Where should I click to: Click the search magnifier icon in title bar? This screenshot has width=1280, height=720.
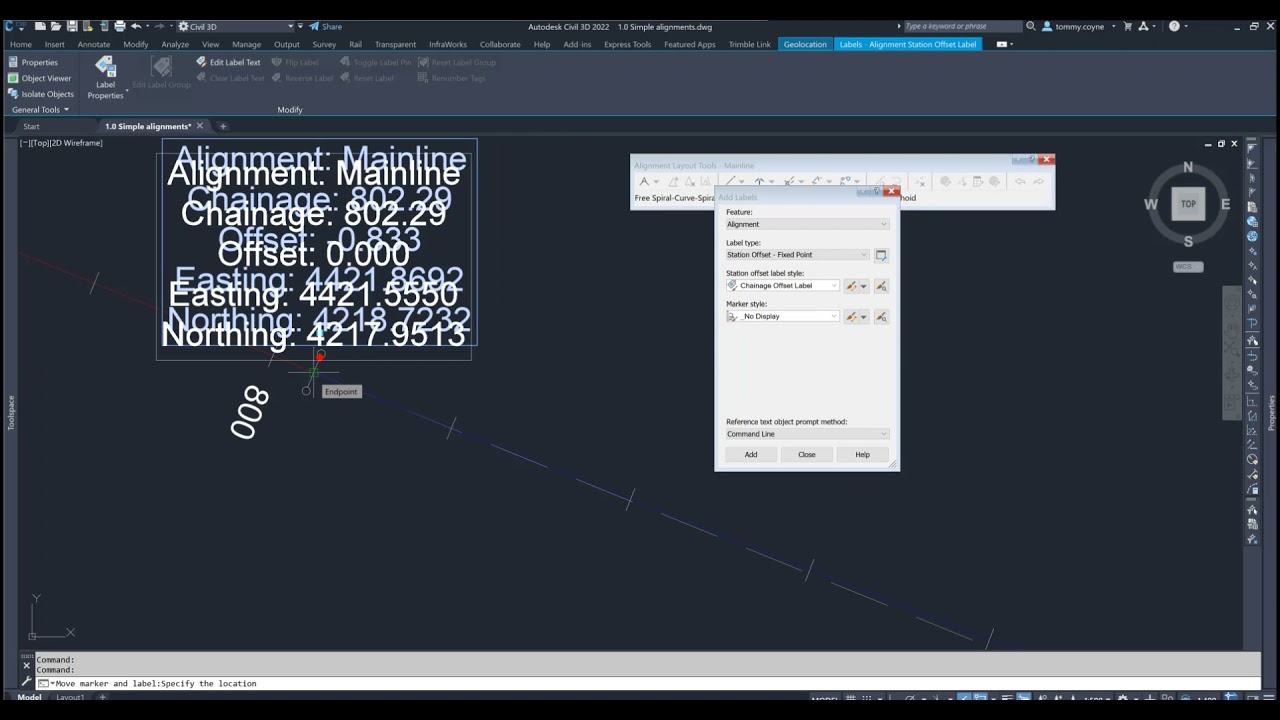1031,26
